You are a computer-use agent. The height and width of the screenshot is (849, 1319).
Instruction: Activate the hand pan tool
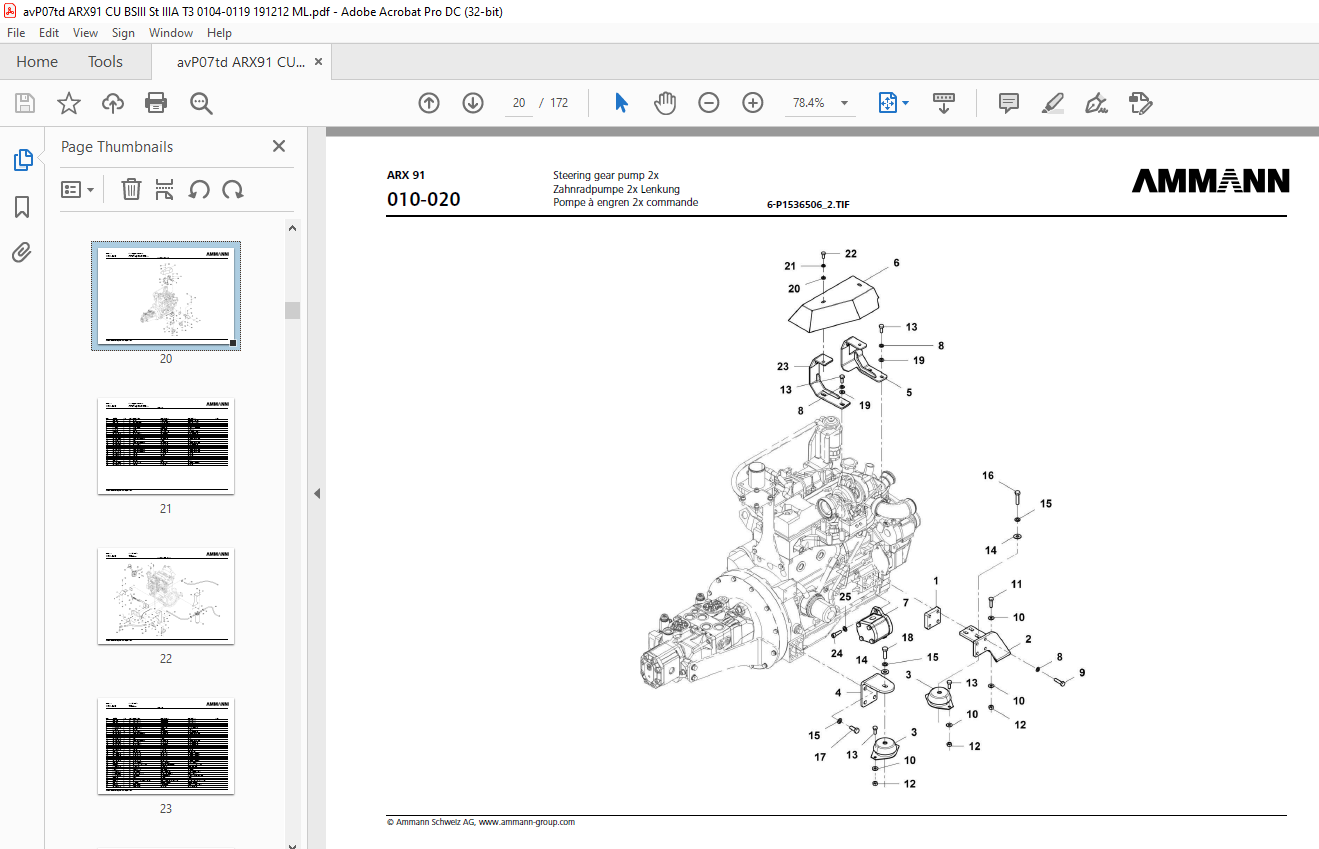pos(665,103)
